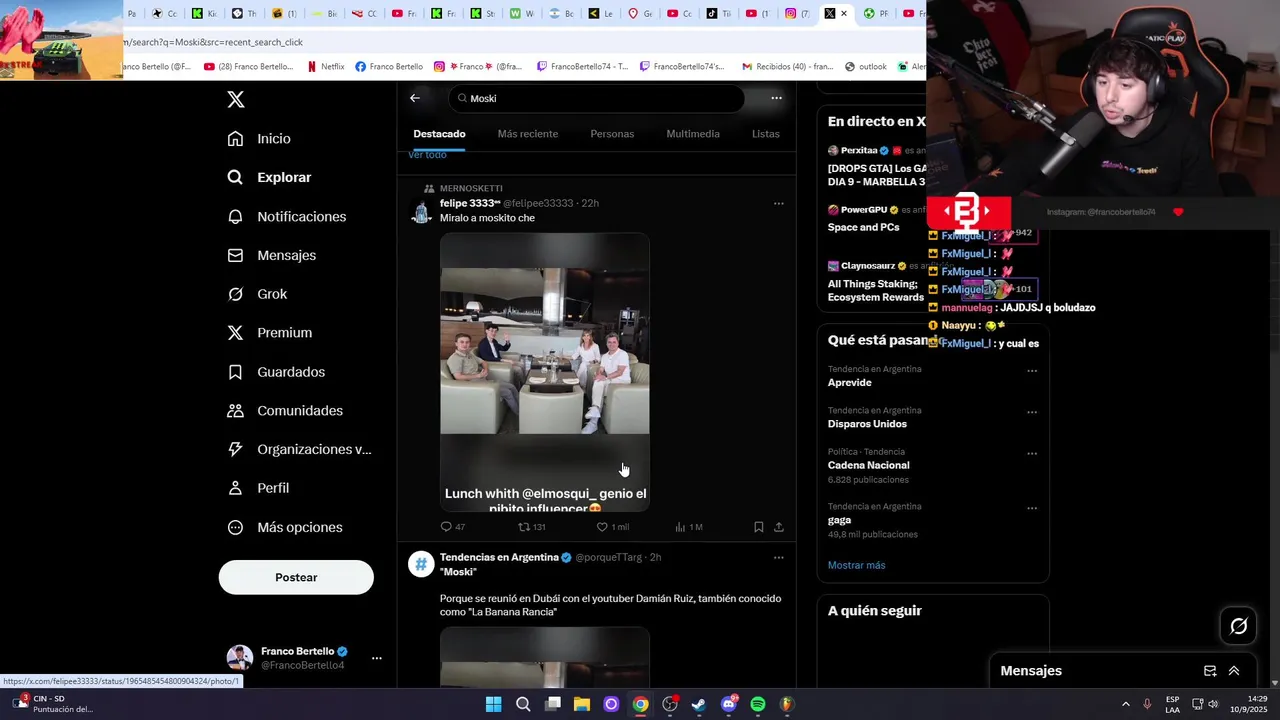Switch to Personas tab
This screenshot has height=720, width=1280.
tap(612, 134)
